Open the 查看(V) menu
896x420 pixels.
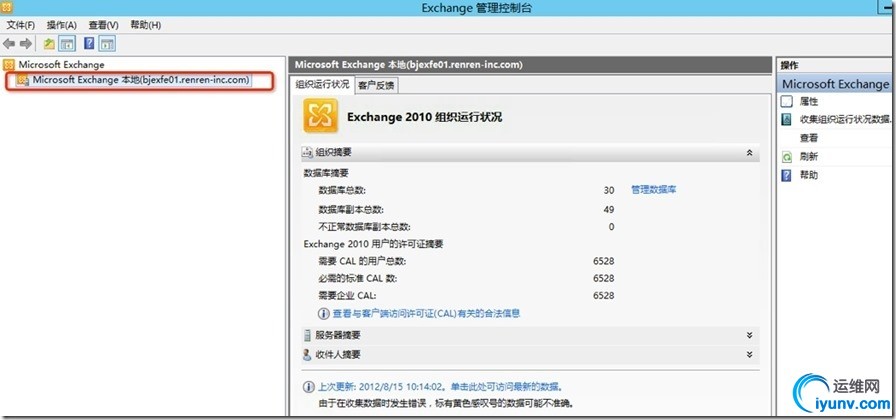[x=103, y=25]
